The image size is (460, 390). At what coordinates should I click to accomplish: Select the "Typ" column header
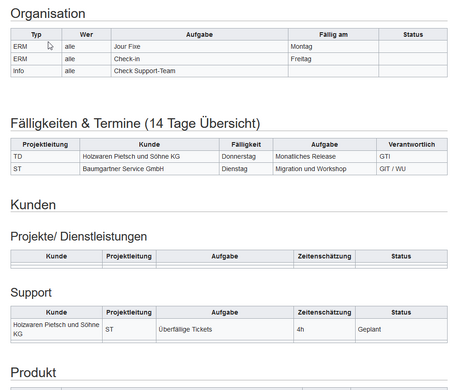[36, 35]
